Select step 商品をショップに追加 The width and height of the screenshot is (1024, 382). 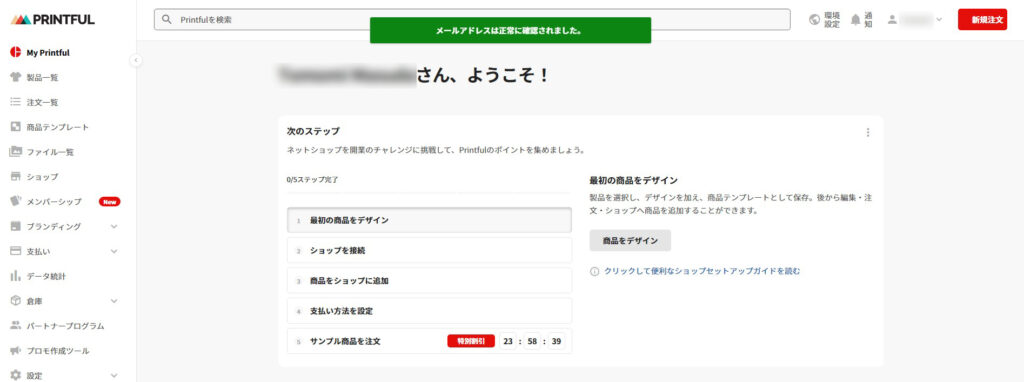[x=429, y=281]
